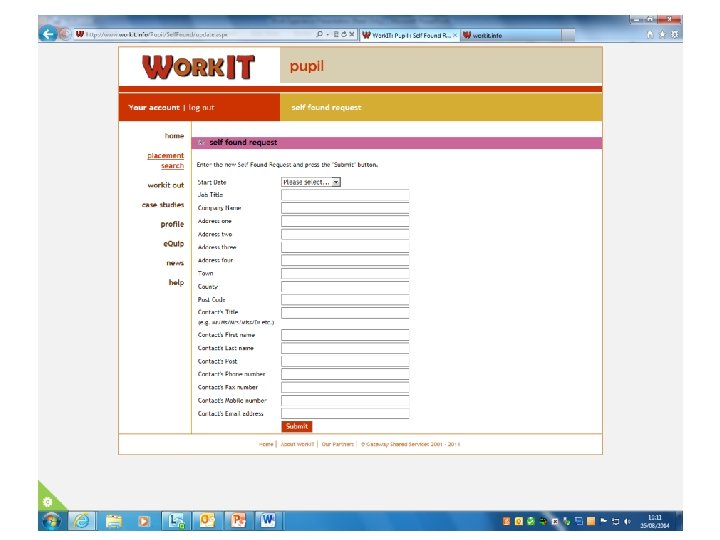
Task: Click the Address one input field
Action: (345, 221)
